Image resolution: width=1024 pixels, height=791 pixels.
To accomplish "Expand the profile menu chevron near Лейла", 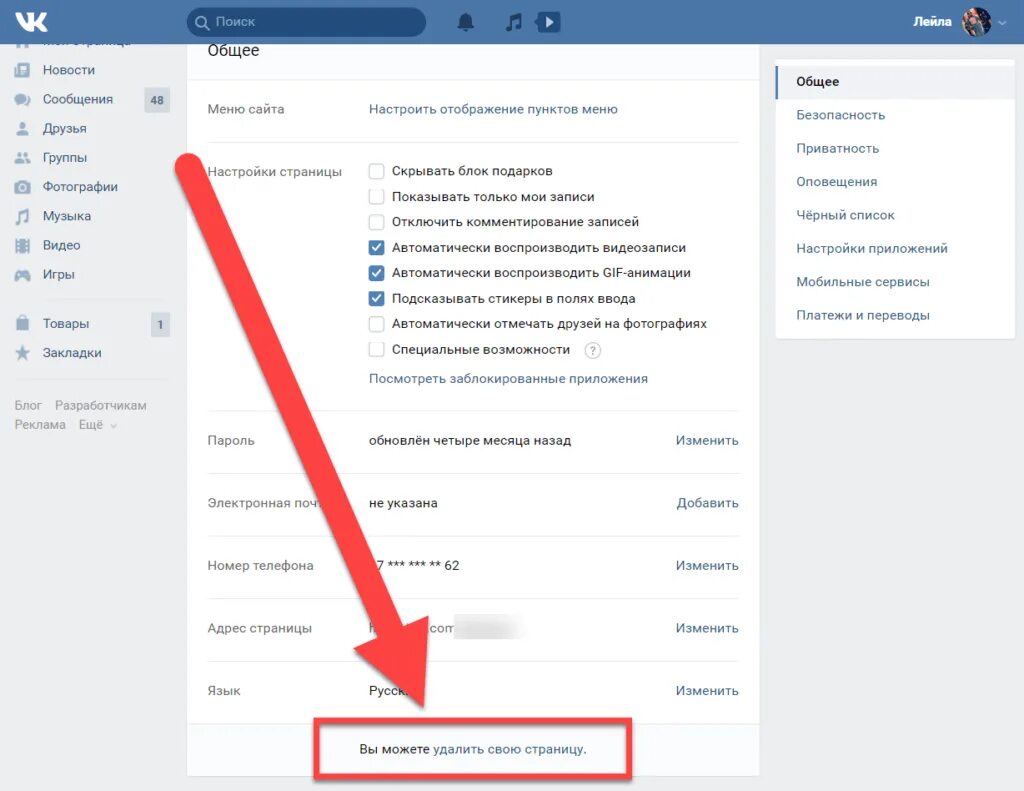I will click(1002, 23).
